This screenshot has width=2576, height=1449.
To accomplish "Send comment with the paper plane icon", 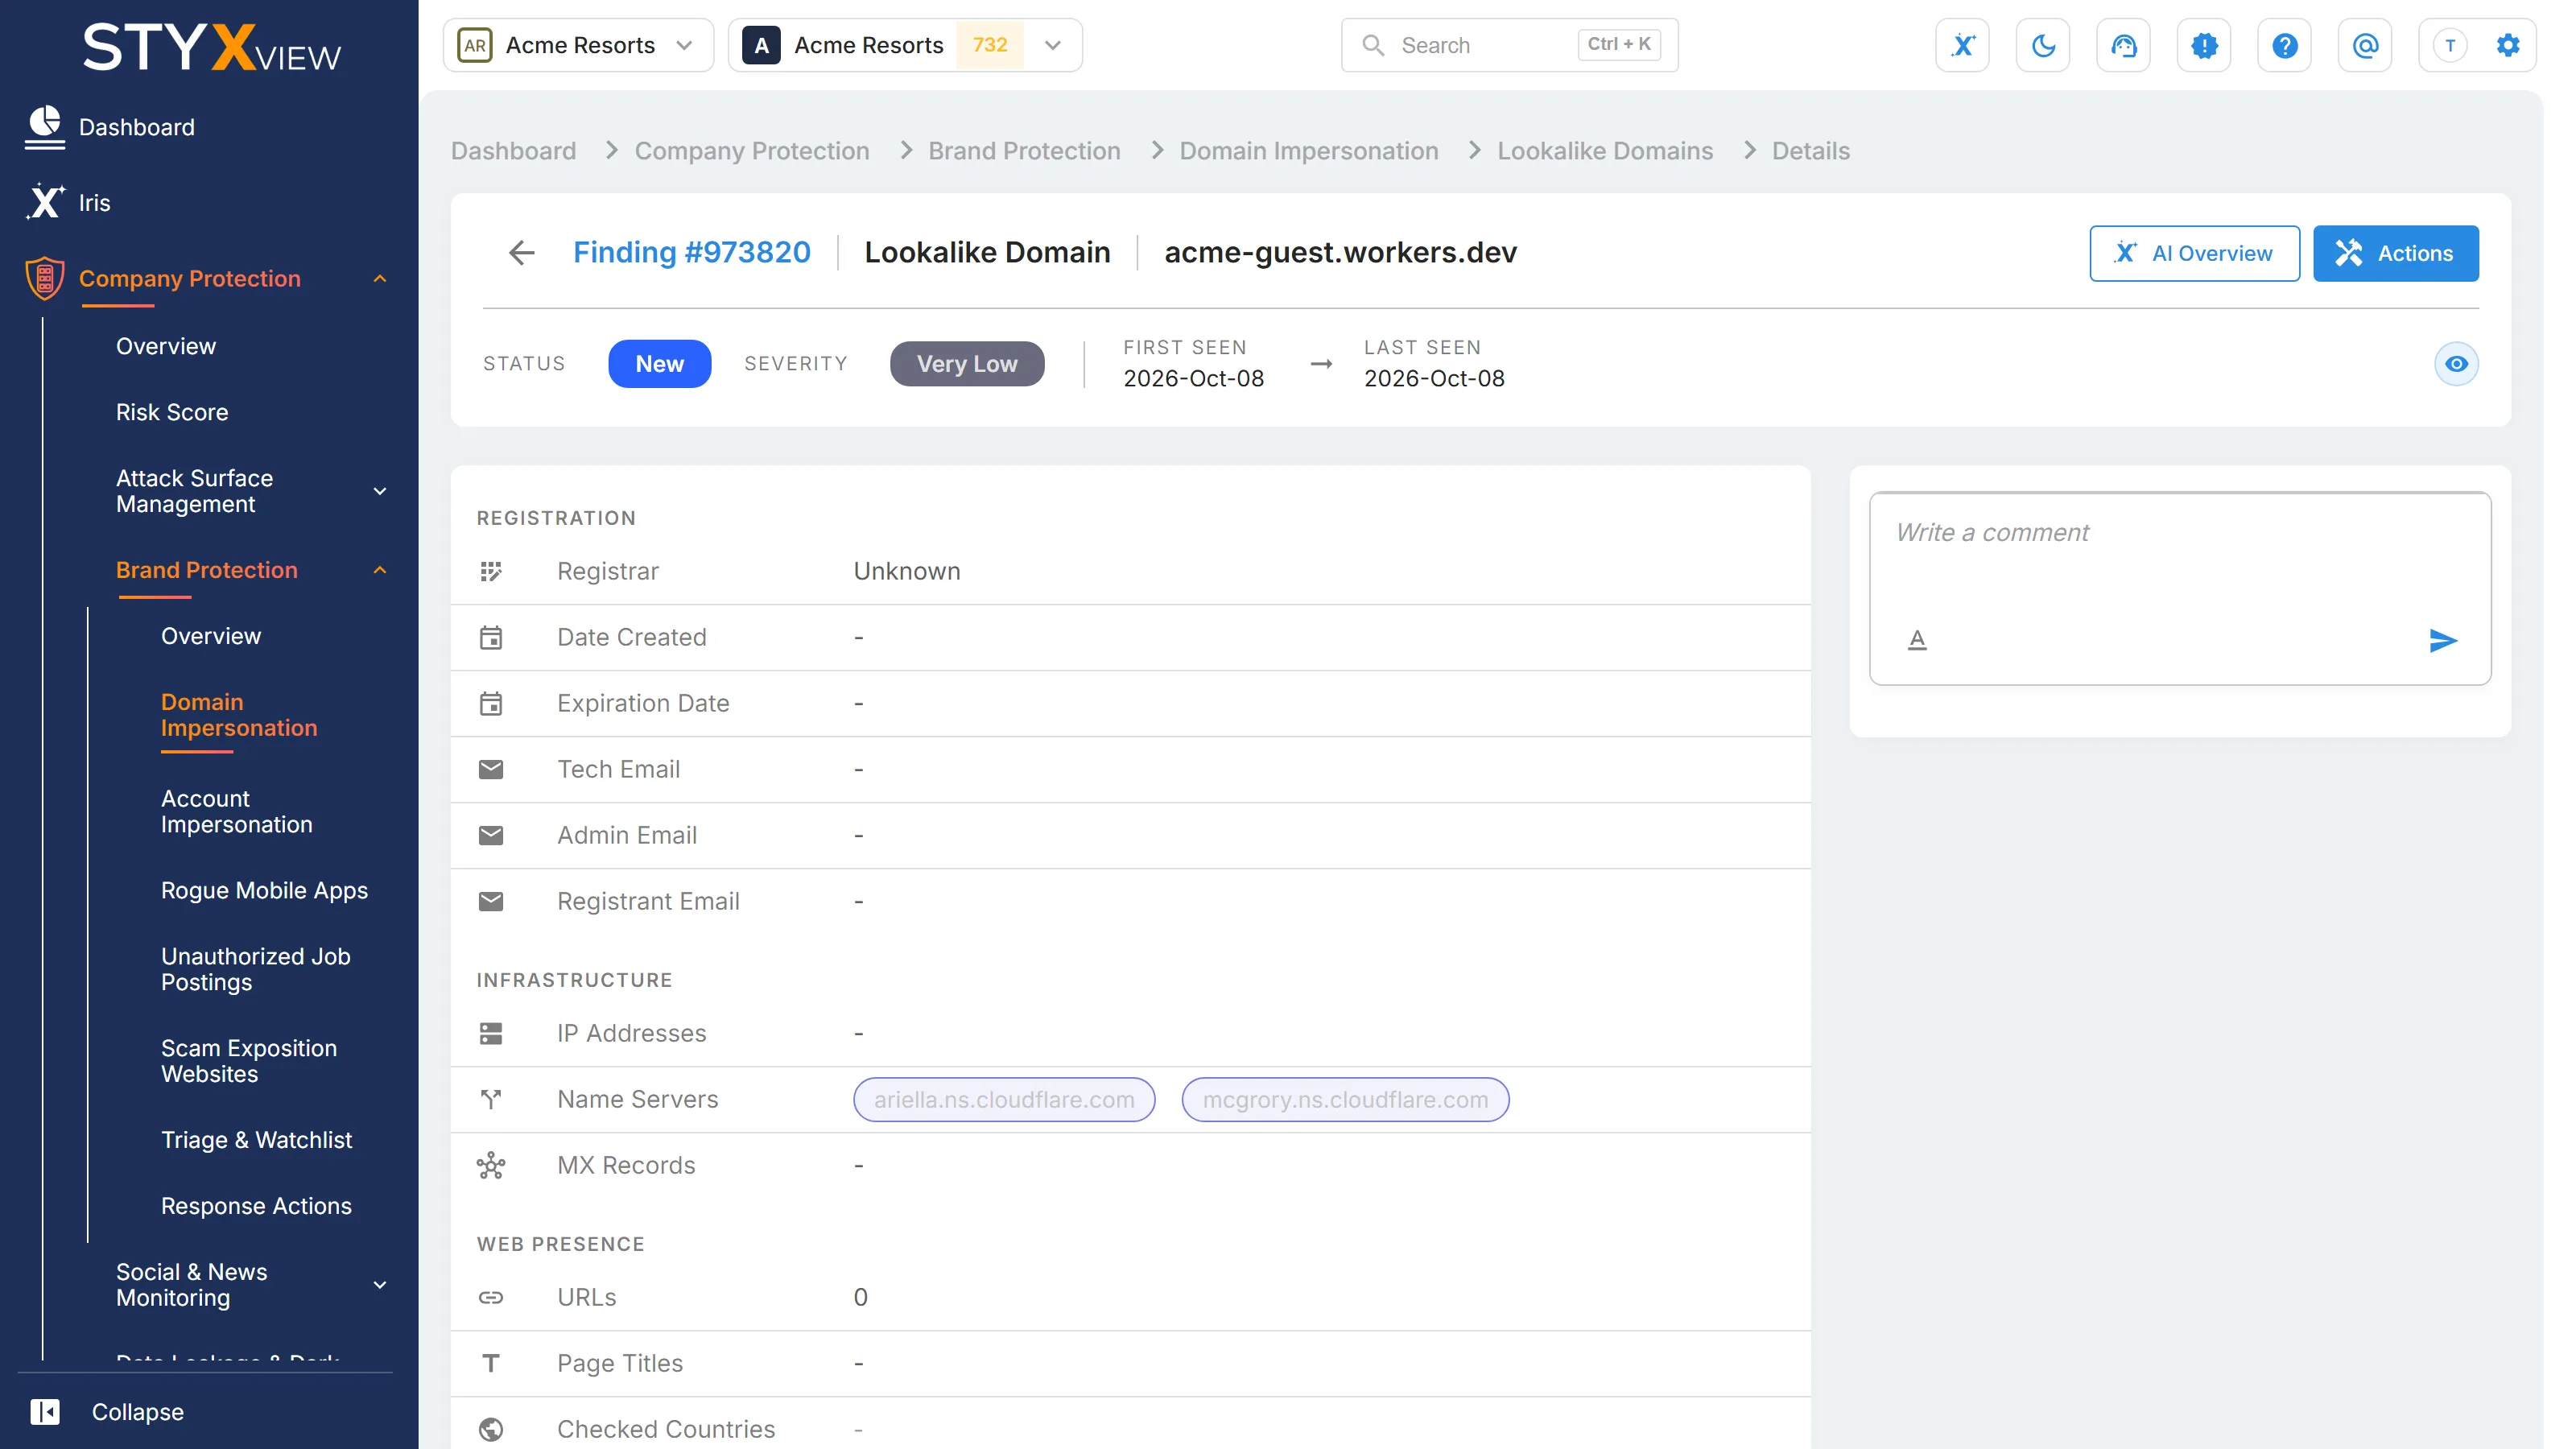I will point(2442,640).
